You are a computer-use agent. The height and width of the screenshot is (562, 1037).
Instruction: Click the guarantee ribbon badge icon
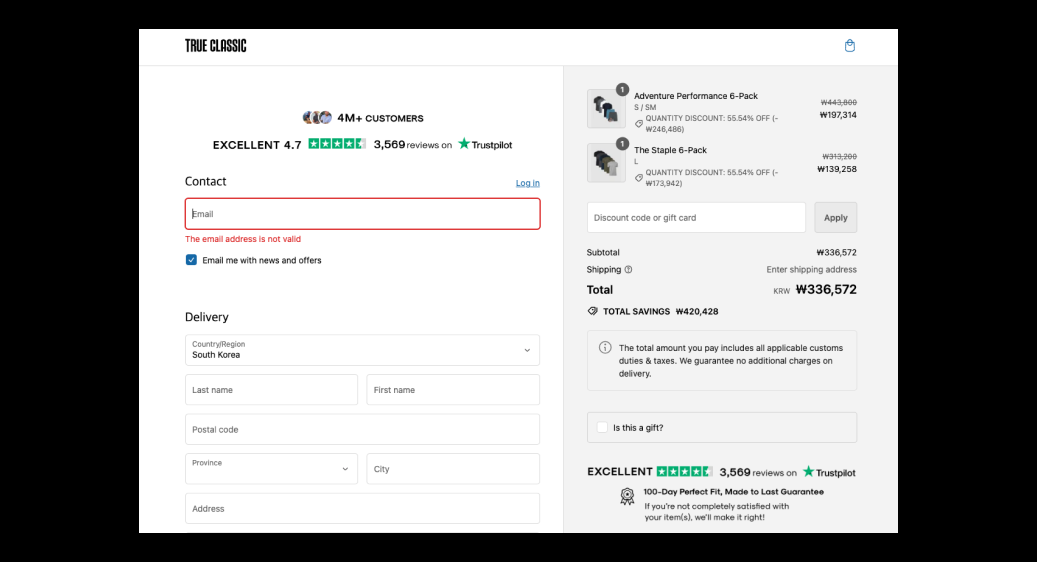627,496
